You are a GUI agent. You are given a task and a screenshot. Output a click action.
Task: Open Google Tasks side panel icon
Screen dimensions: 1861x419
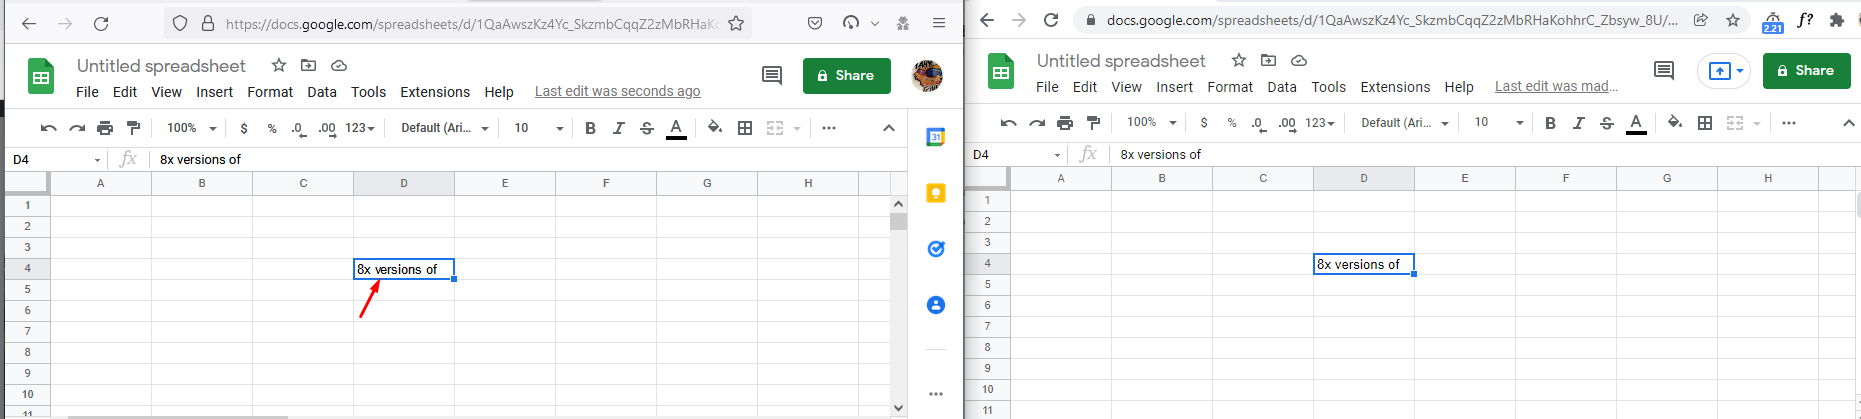coord(936,249)
